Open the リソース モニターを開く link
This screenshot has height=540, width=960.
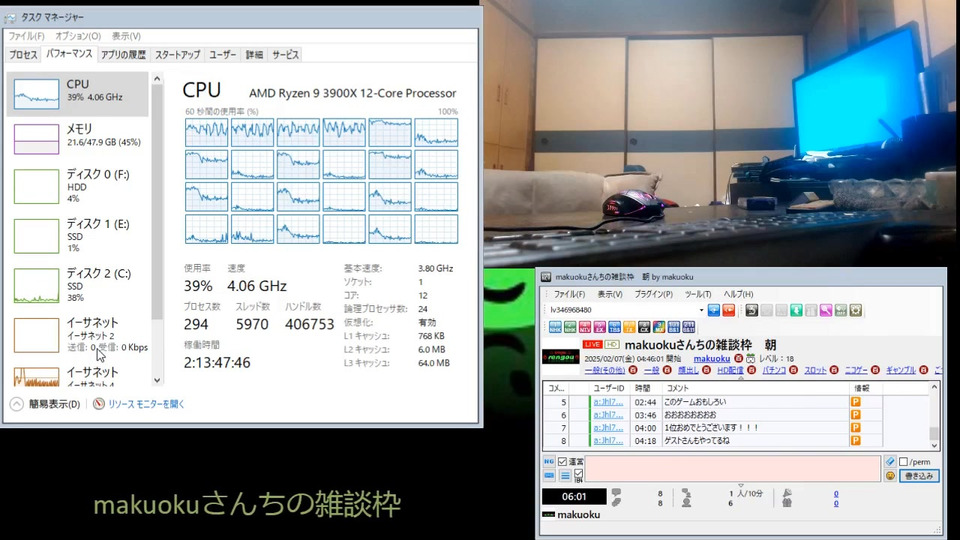[146, 404]
